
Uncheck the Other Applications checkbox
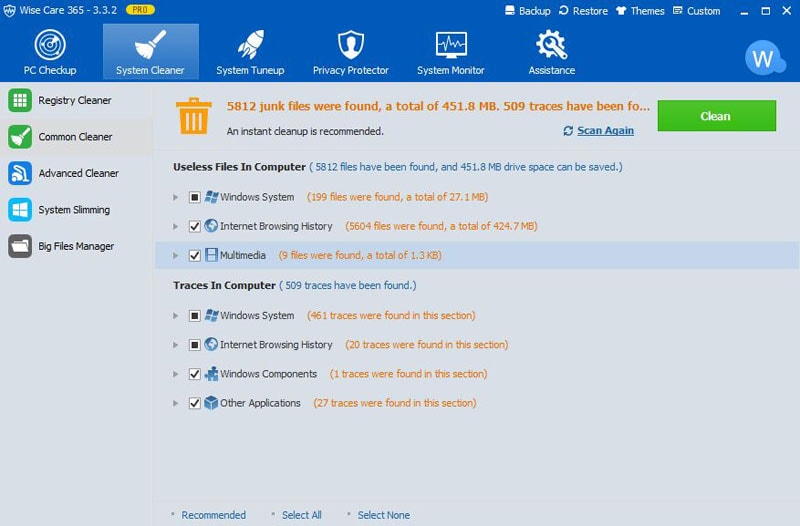click(x=194, y=403)
